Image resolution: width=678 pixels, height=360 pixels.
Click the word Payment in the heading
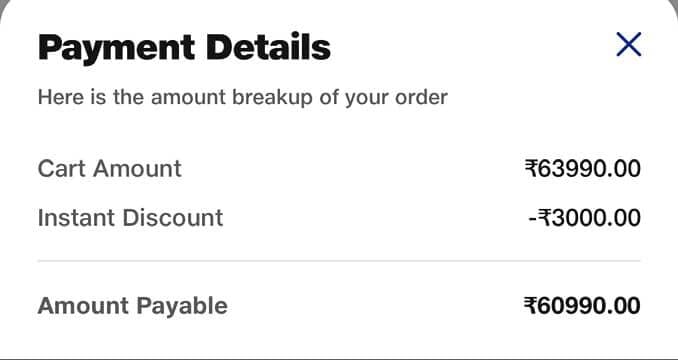click(116, 48)
